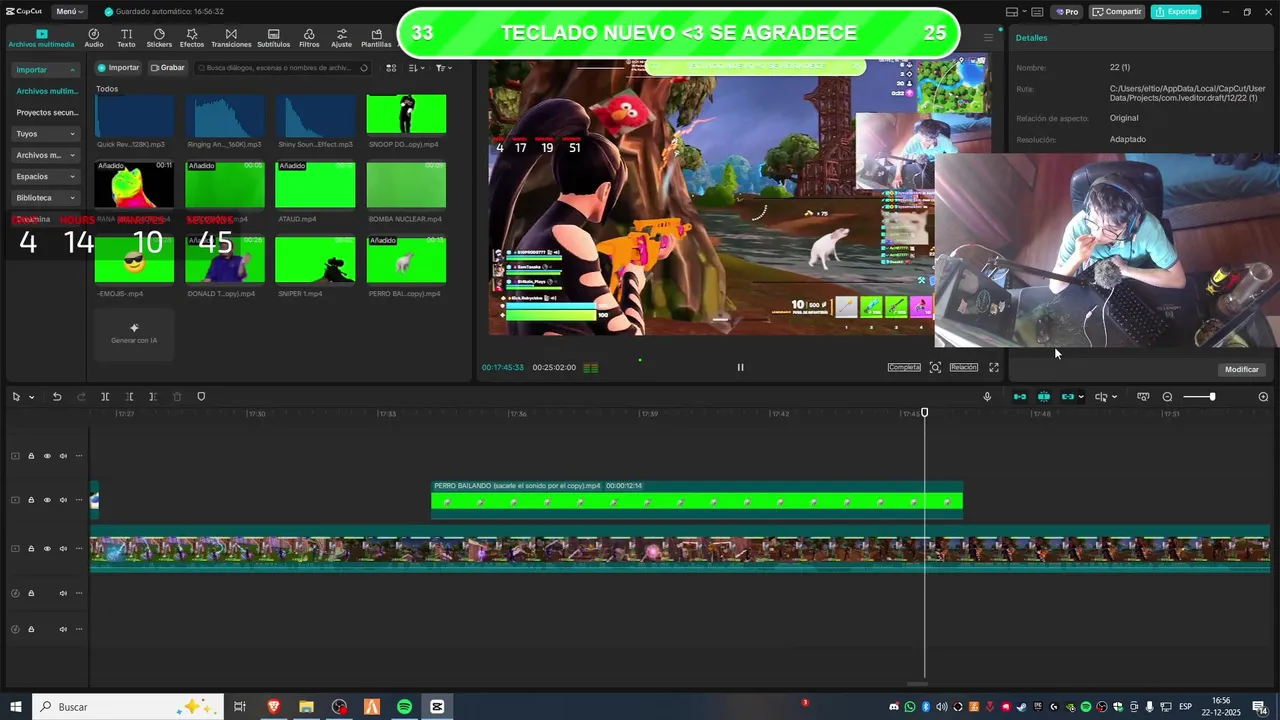The width and height of the screenshot is (1280, 720).
Task: Click the Completa preview quality button
Action: point(904,367)
